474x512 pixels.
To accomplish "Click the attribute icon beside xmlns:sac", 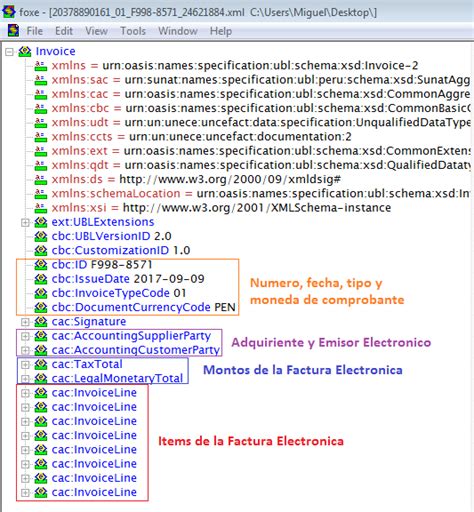I will tap(41, 80).
